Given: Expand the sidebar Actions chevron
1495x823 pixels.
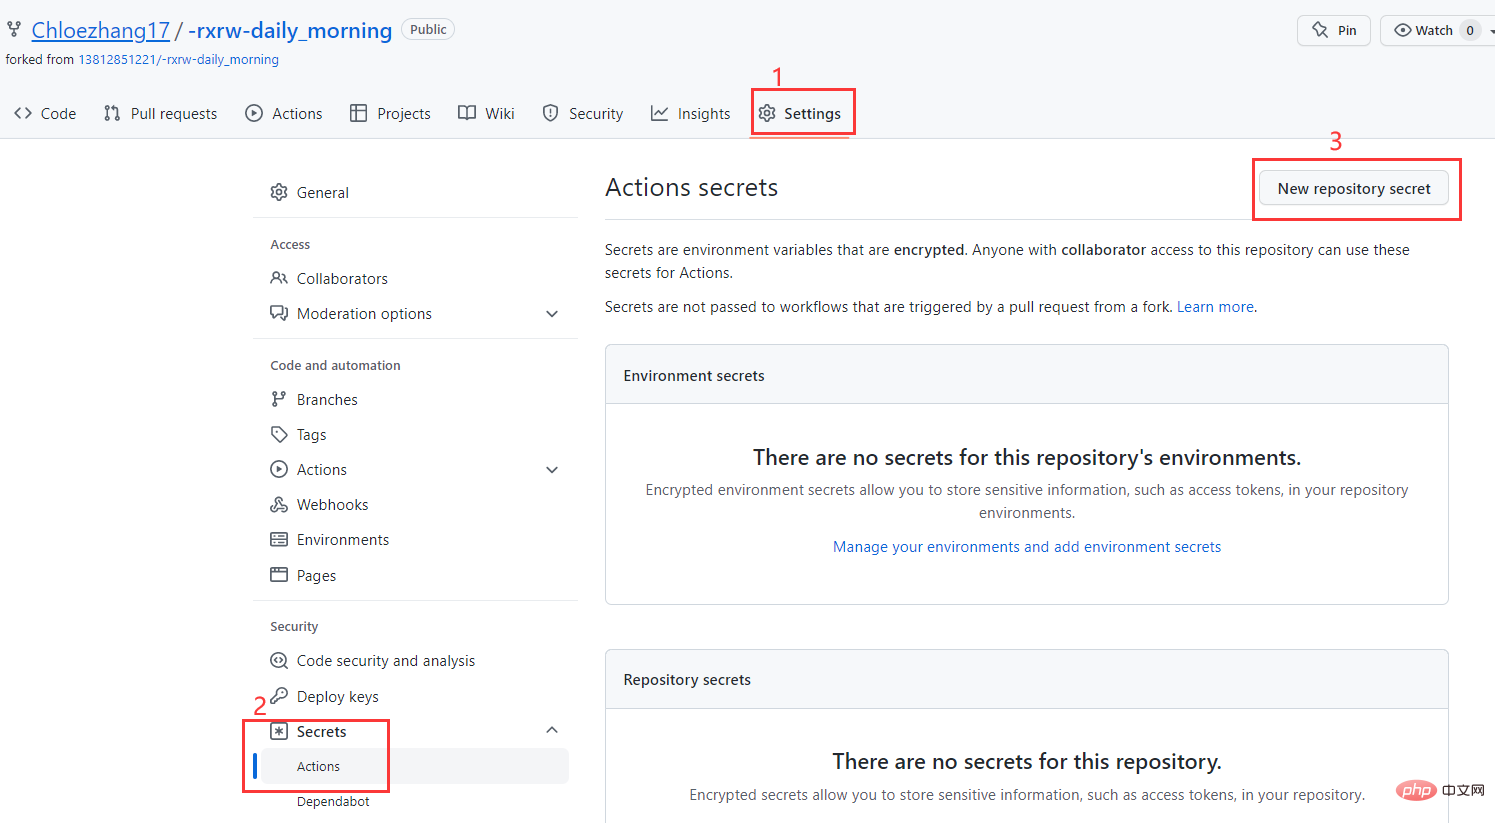Looking at the screenshot, I should coord(552,470).
